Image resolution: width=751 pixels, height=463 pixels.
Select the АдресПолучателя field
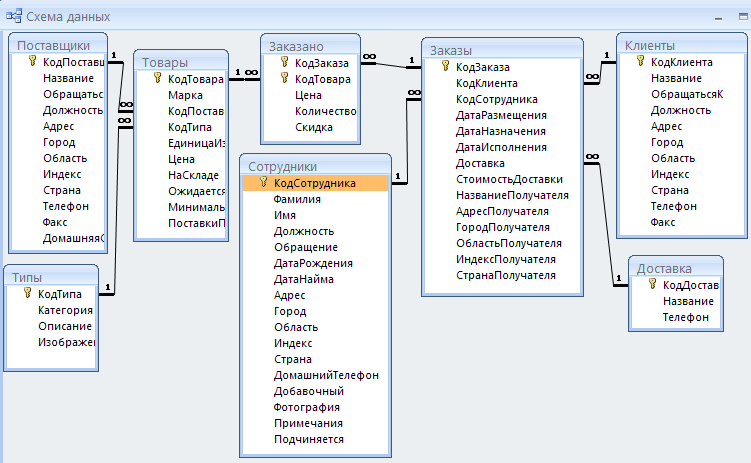click(x=502, y=211)
